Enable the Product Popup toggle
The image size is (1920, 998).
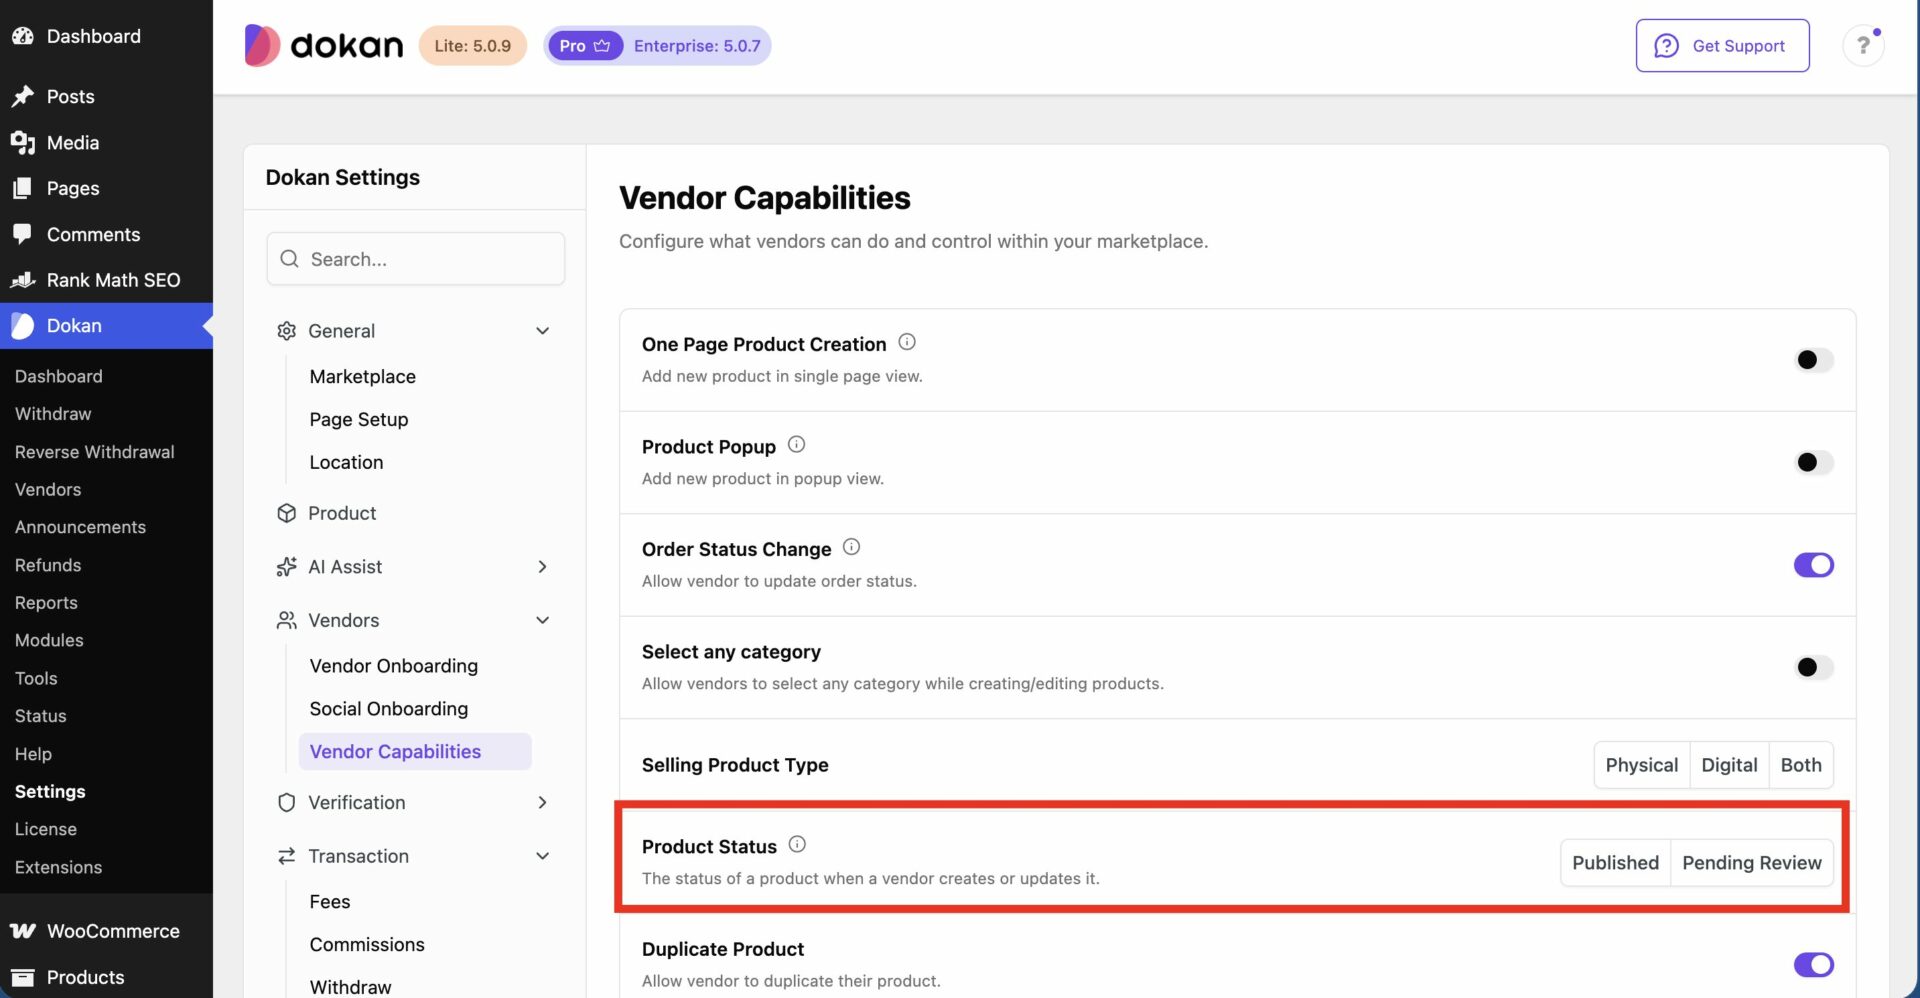click(1814, 462)
